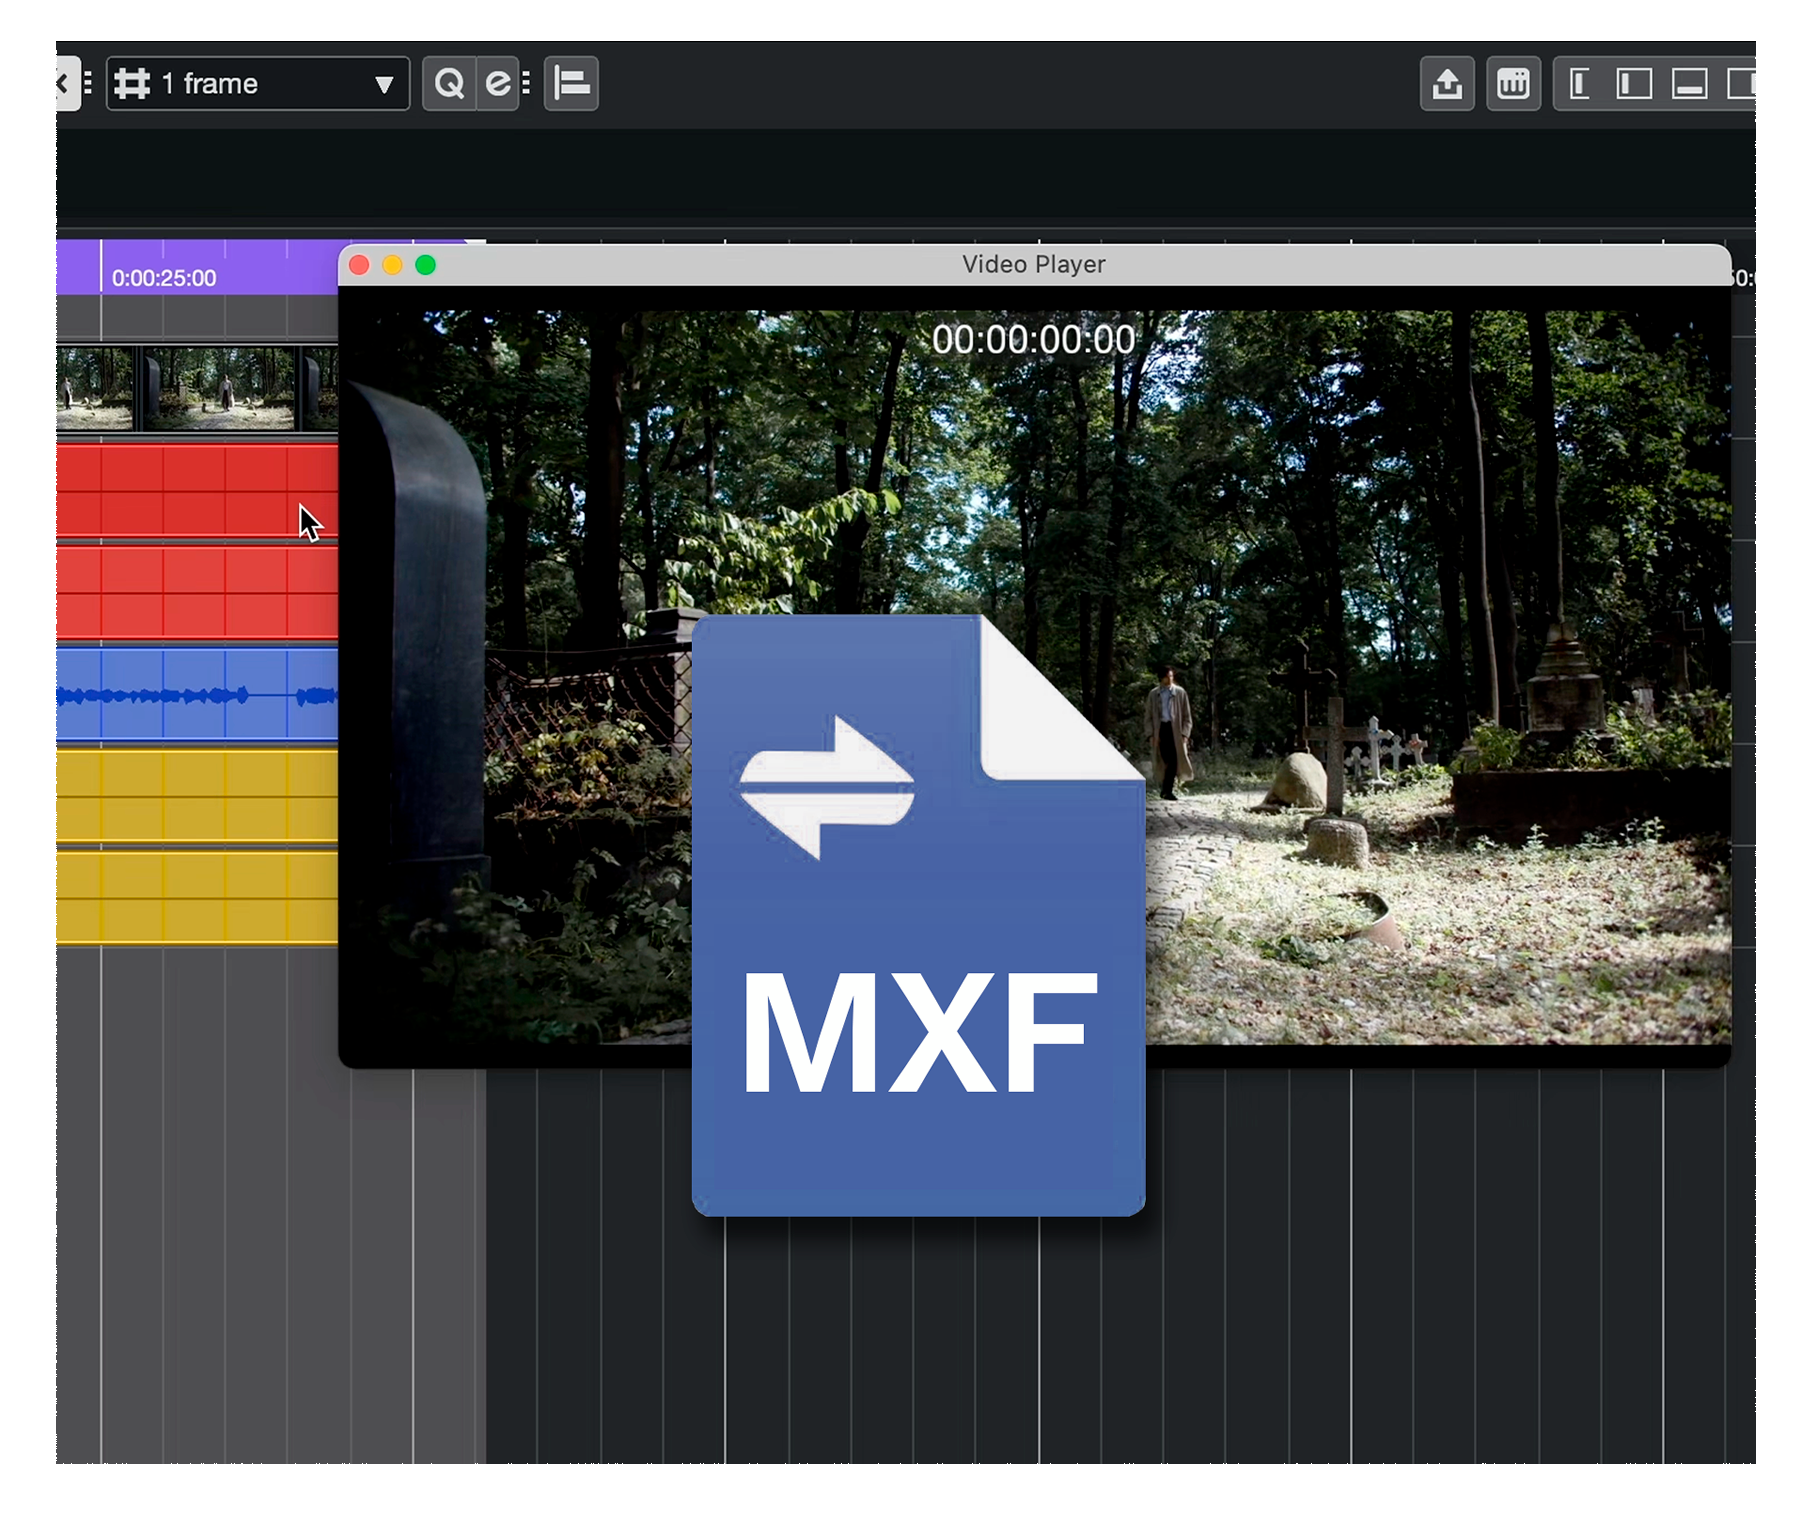This screenshot has width=1808, height=1514.
Task: Open the on-screen keyboard icon
Action: coord(1512,84)
